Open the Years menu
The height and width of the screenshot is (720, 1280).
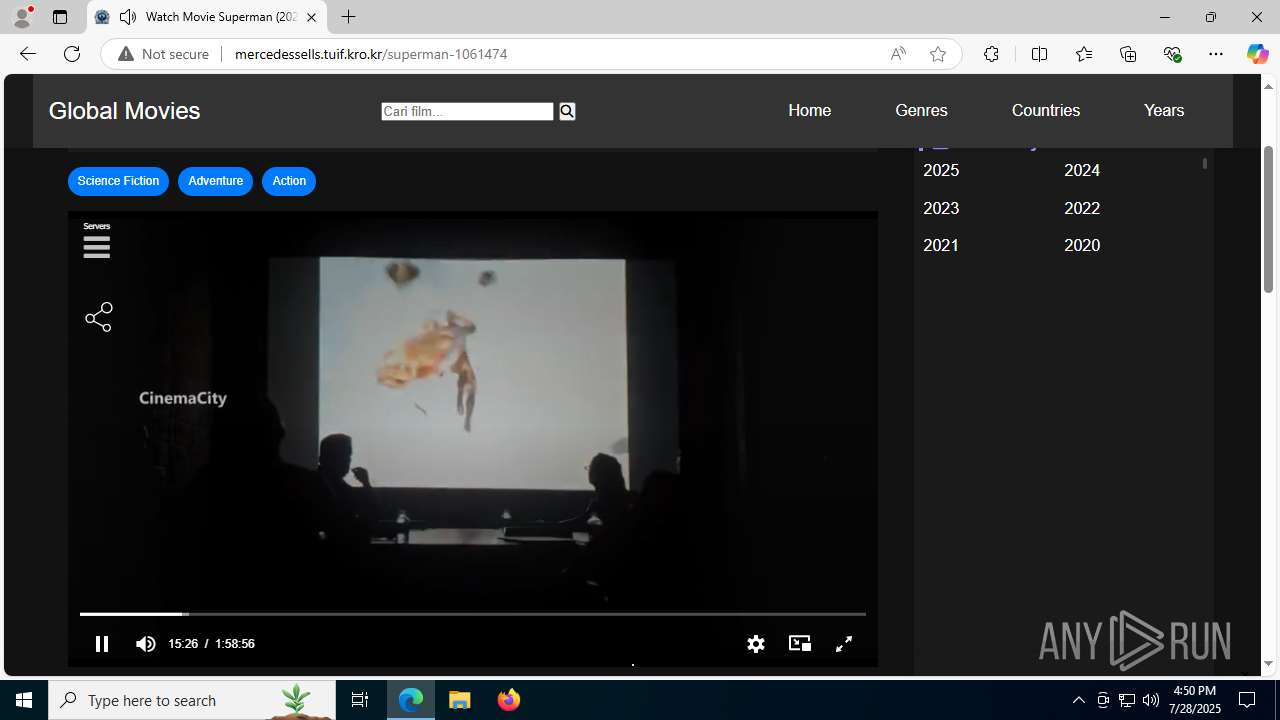pyautogui.click(x=1164, y=110)
